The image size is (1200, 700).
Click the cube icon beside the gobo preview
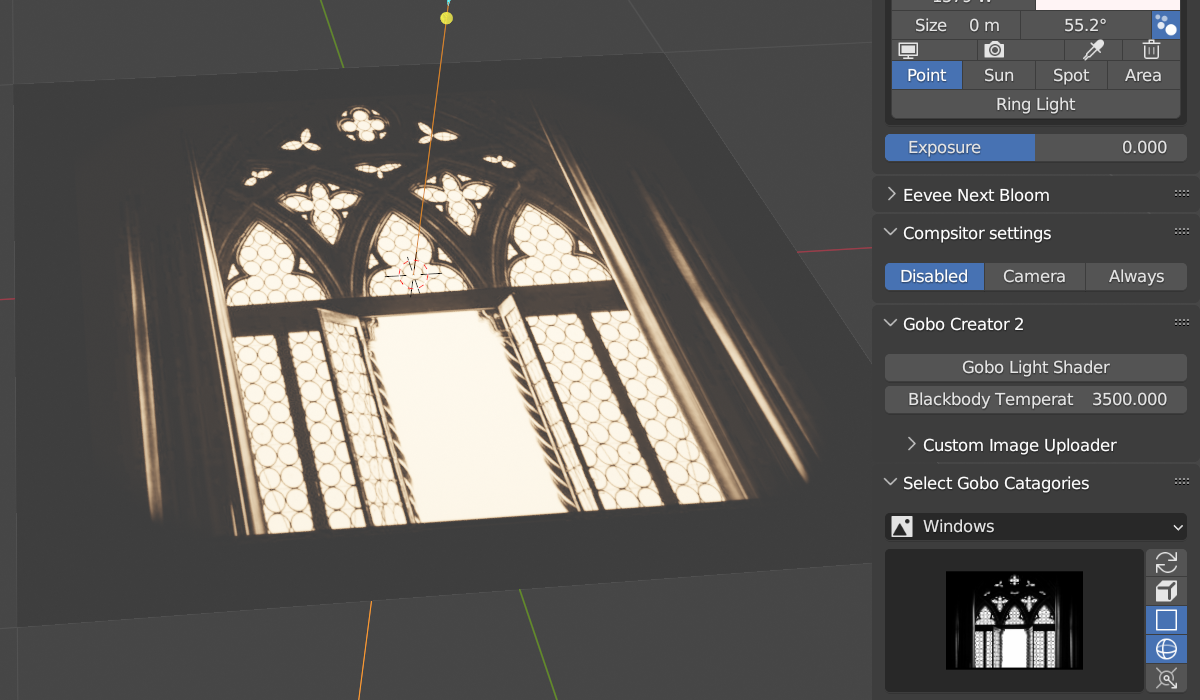click(1166, 591)
